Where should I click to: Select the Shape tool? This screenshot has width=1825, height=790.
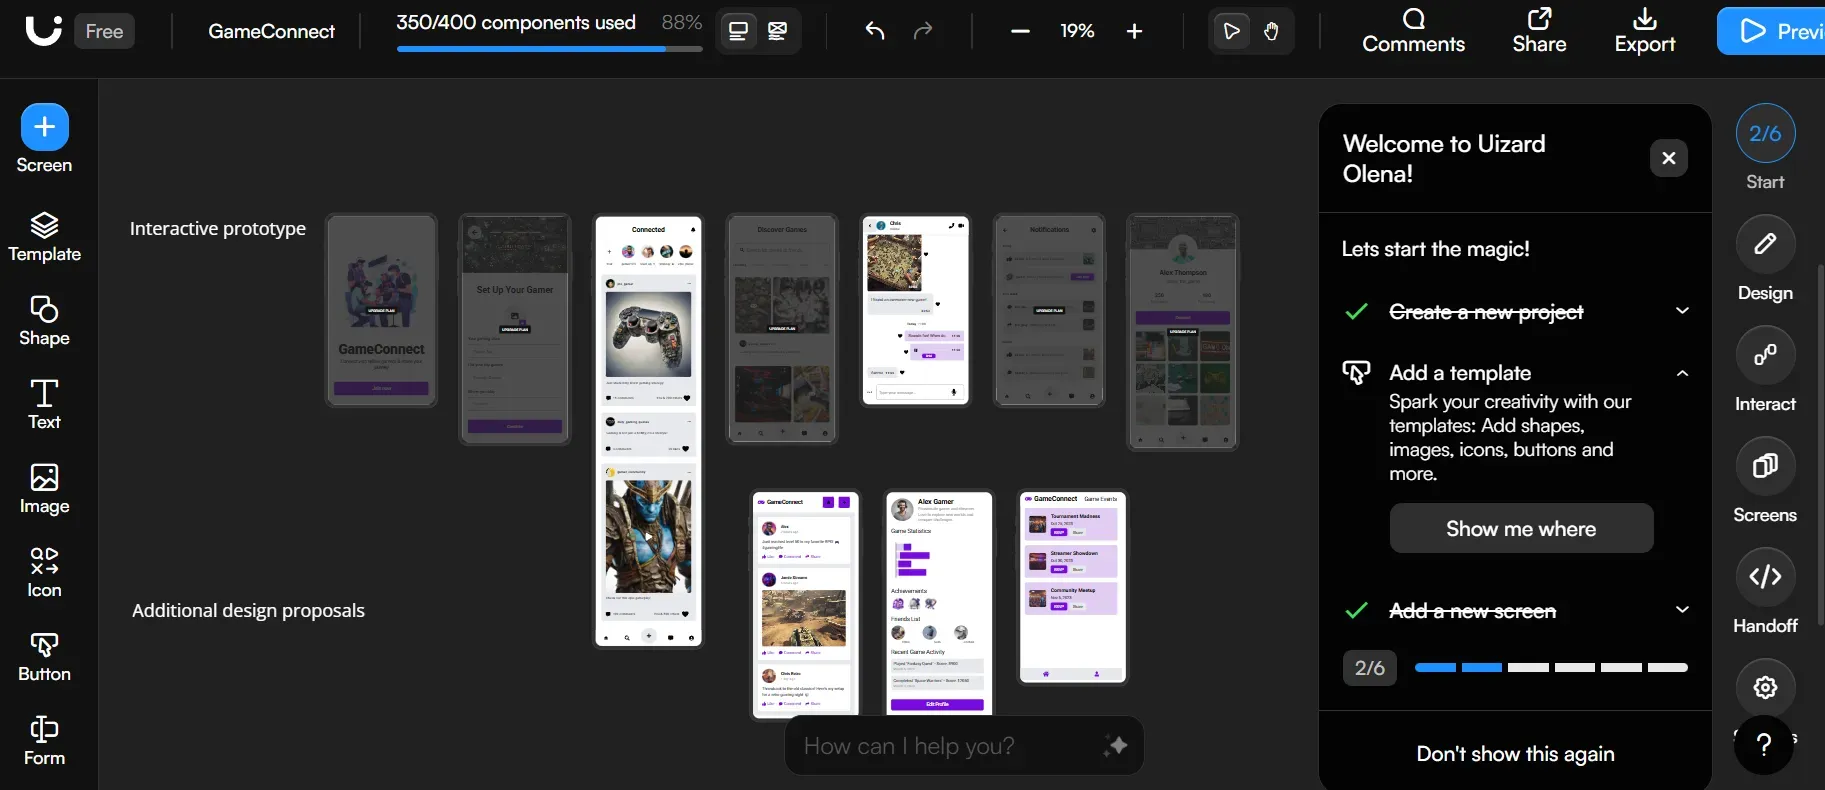tap(44, 321)
